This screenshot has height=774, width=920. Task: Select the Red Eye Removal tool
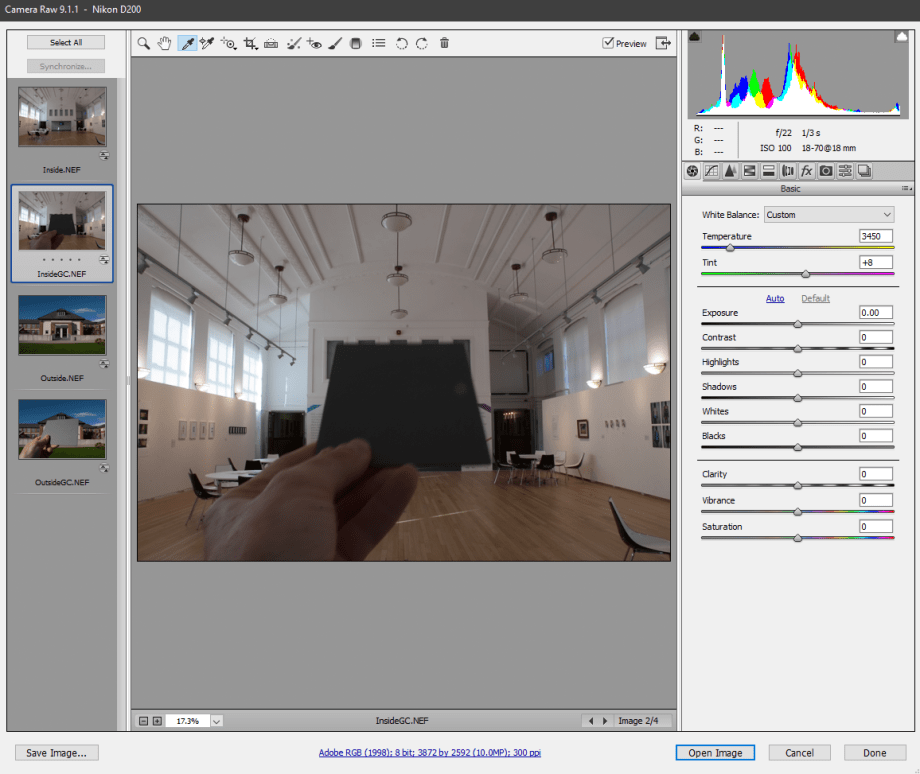click(x=314, y=43)
